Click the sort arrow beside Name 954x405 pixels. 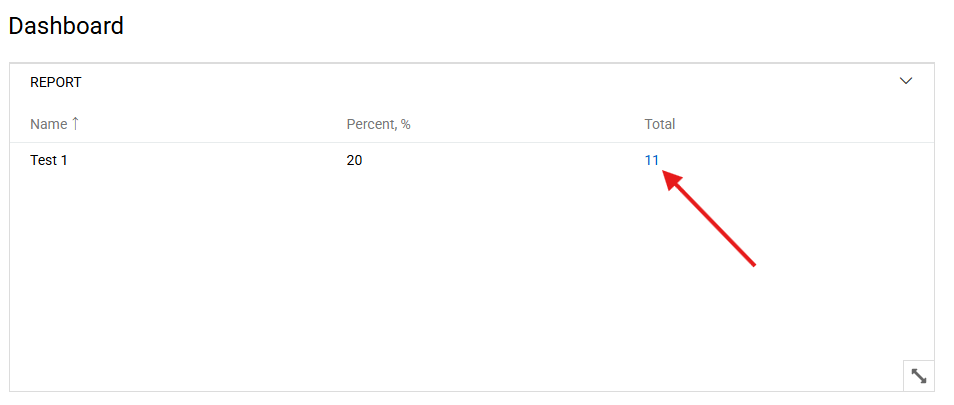click(75, 124)
